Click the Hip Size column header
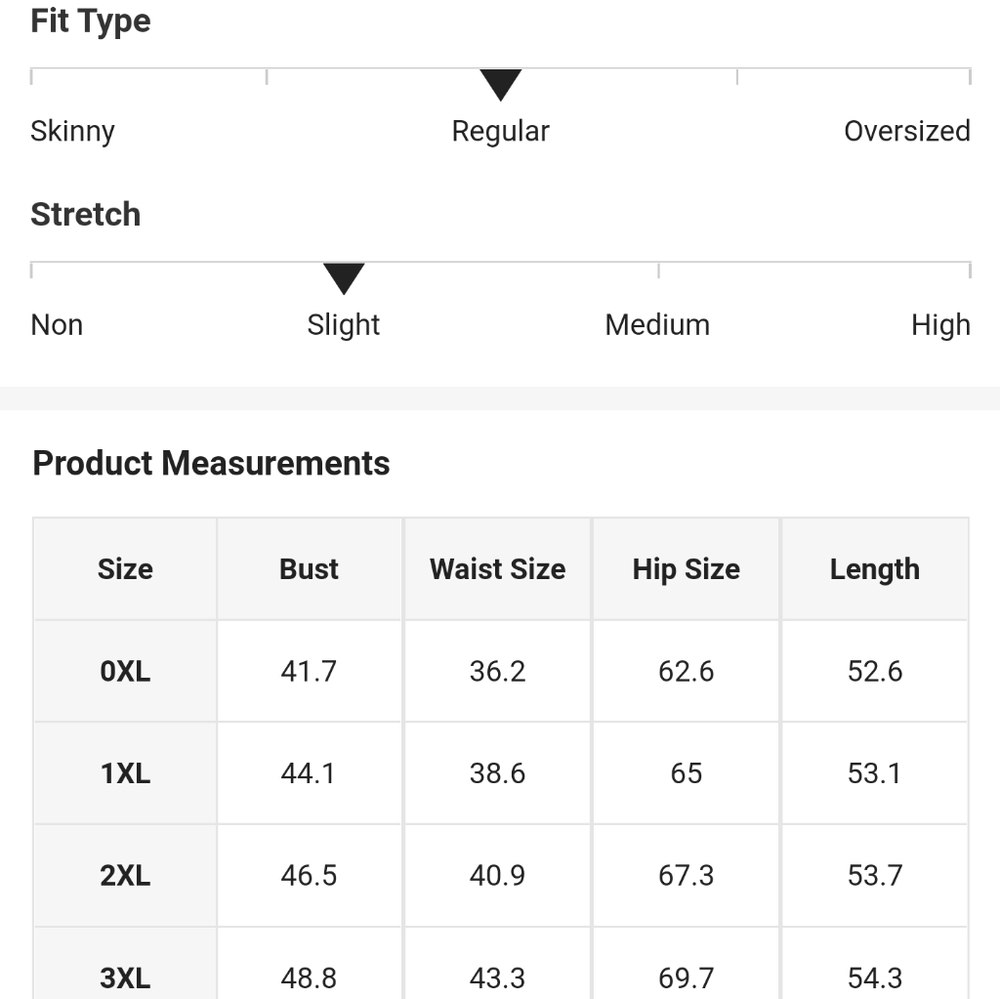The height and width of the screenshot is (999, 1000). [x=686, y=569]
